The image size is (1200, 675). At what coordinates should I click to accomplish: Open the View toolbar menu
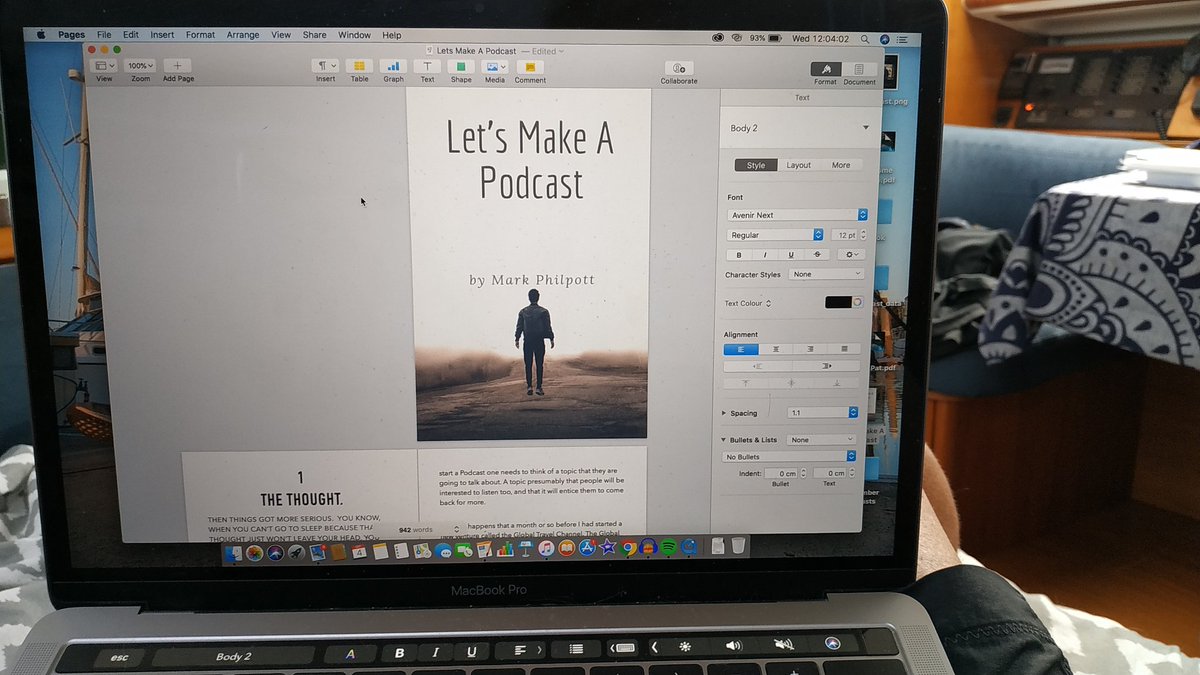104,66
